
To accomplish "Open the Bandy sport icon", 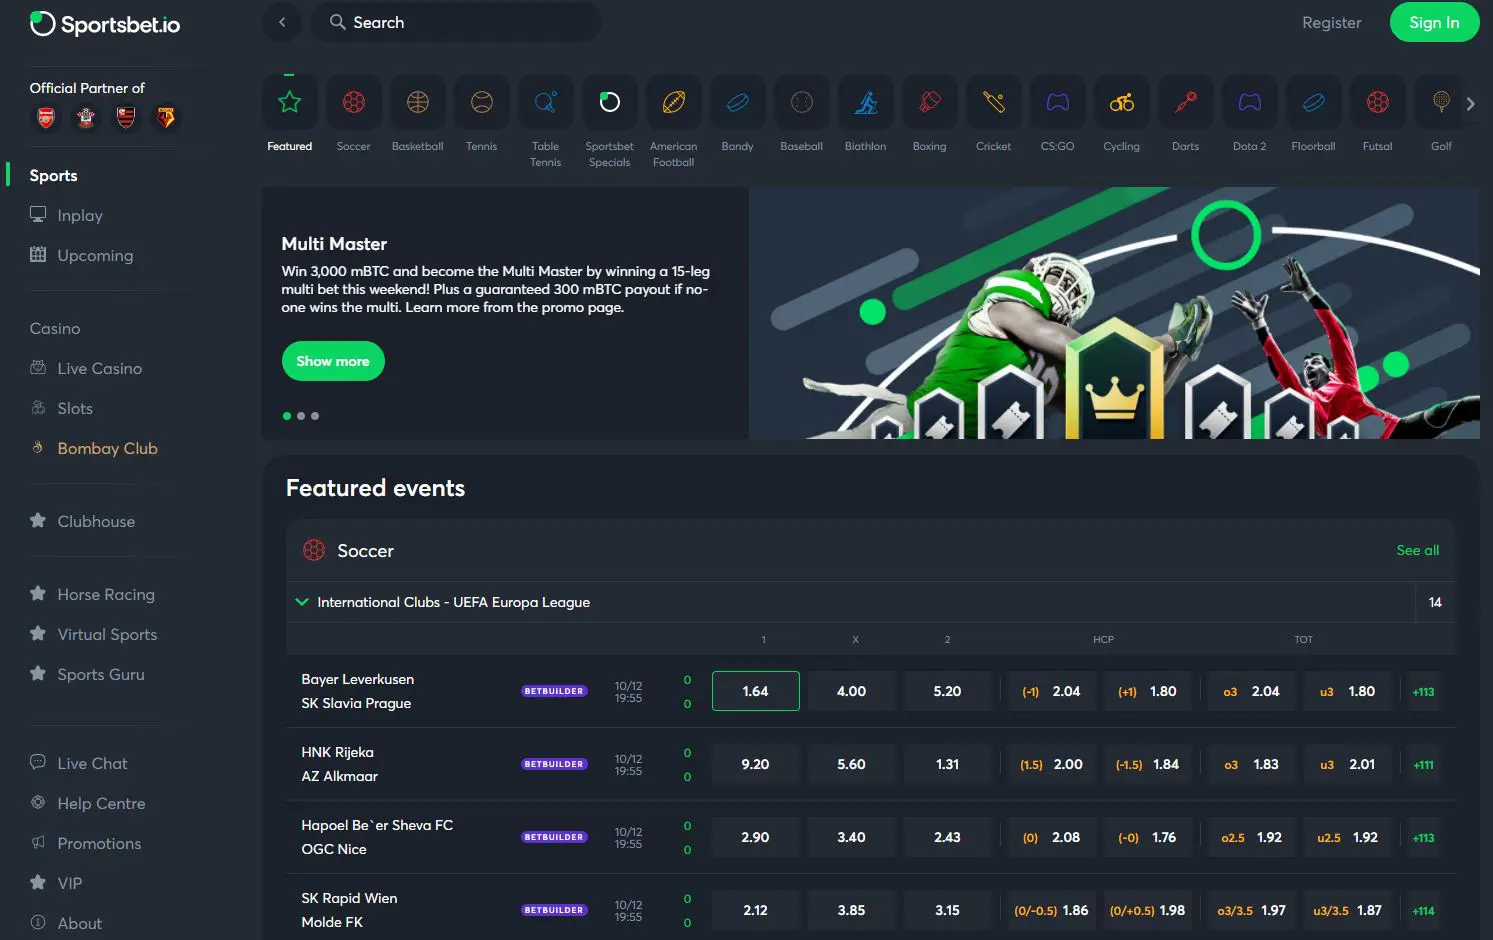I will (737, 102).
